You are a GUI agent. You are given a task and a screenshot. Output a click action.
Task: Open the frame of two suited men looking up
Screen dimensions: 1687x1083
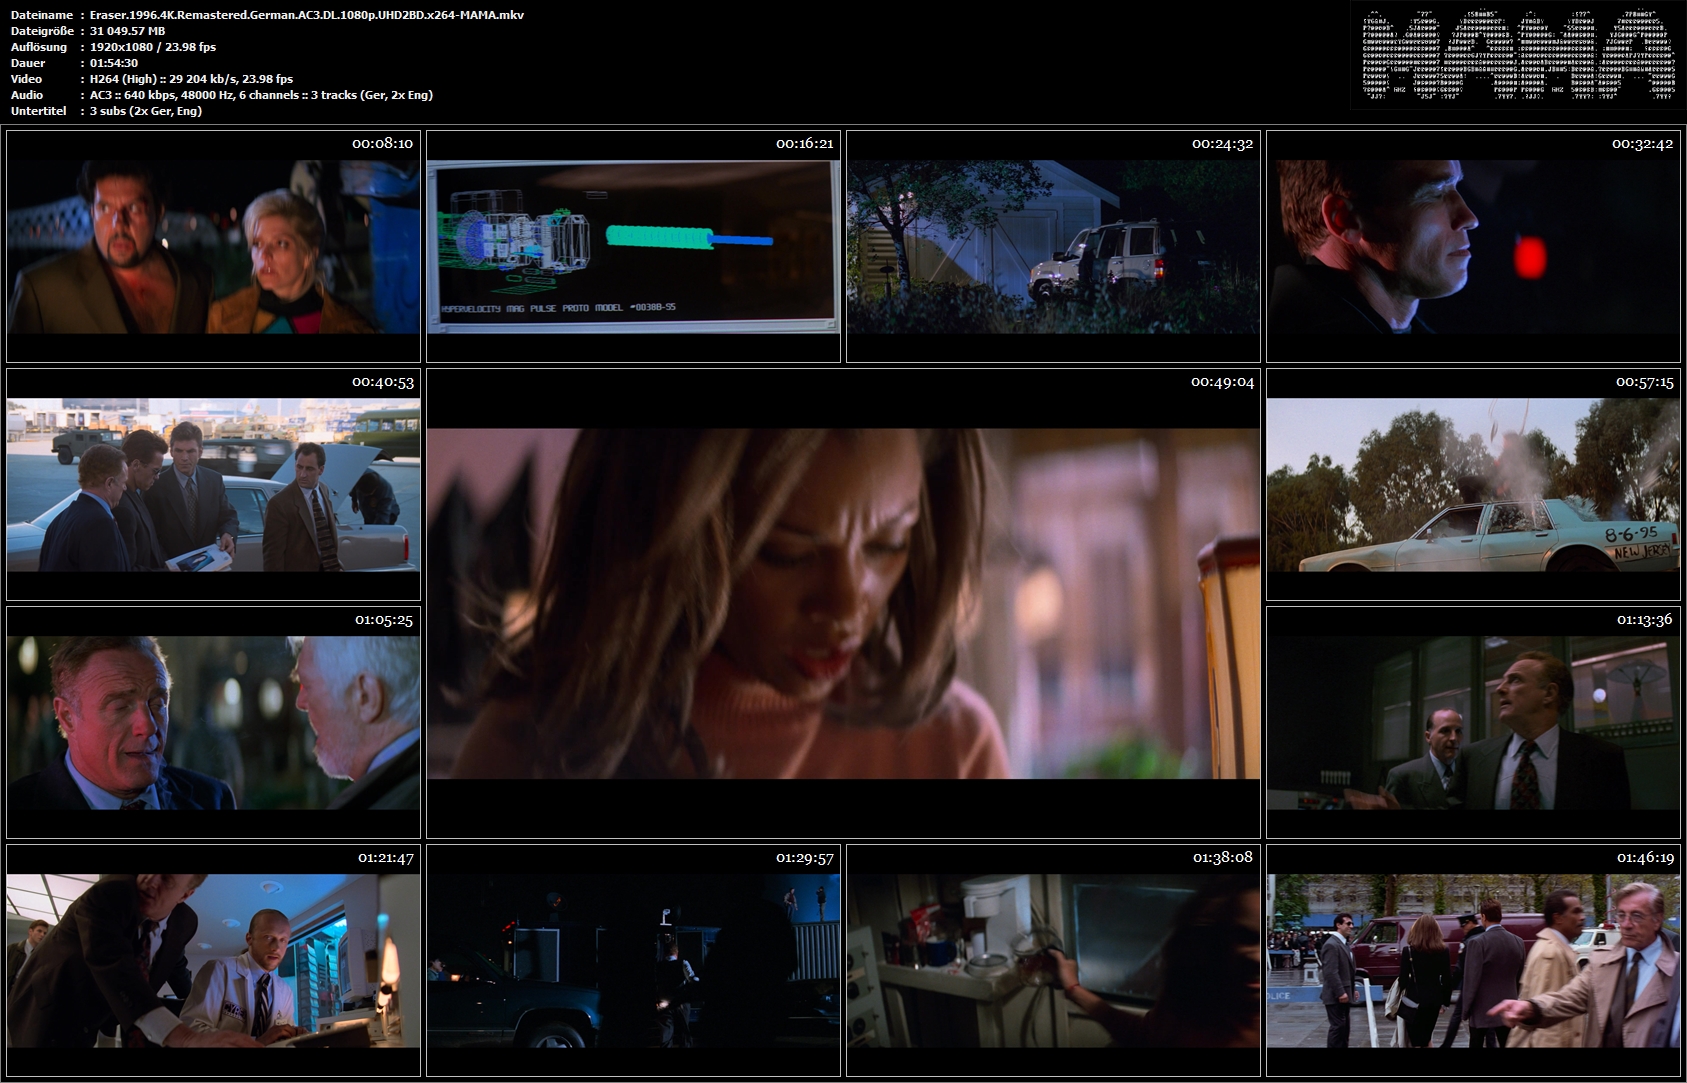1473,722
